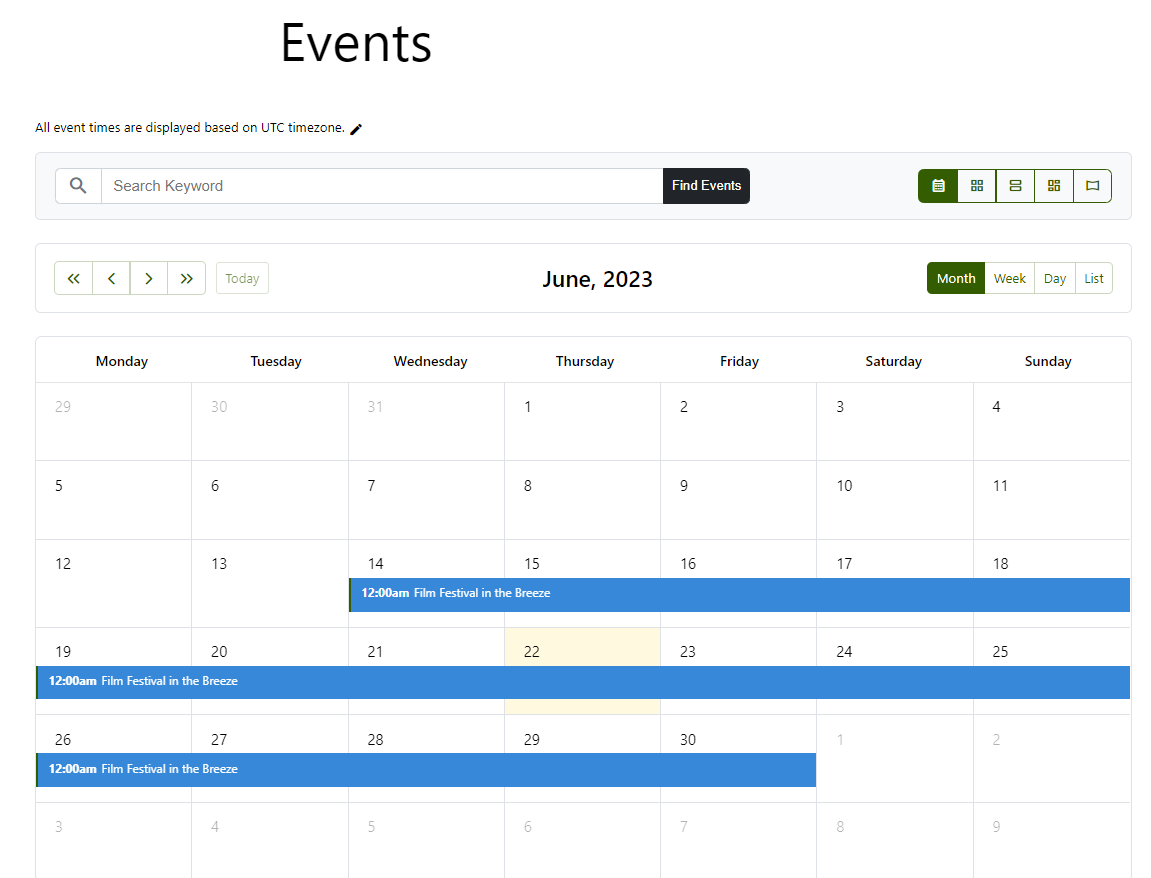Select the active Month view tab
Viewport: 1151px width, 878px height.
955,278
